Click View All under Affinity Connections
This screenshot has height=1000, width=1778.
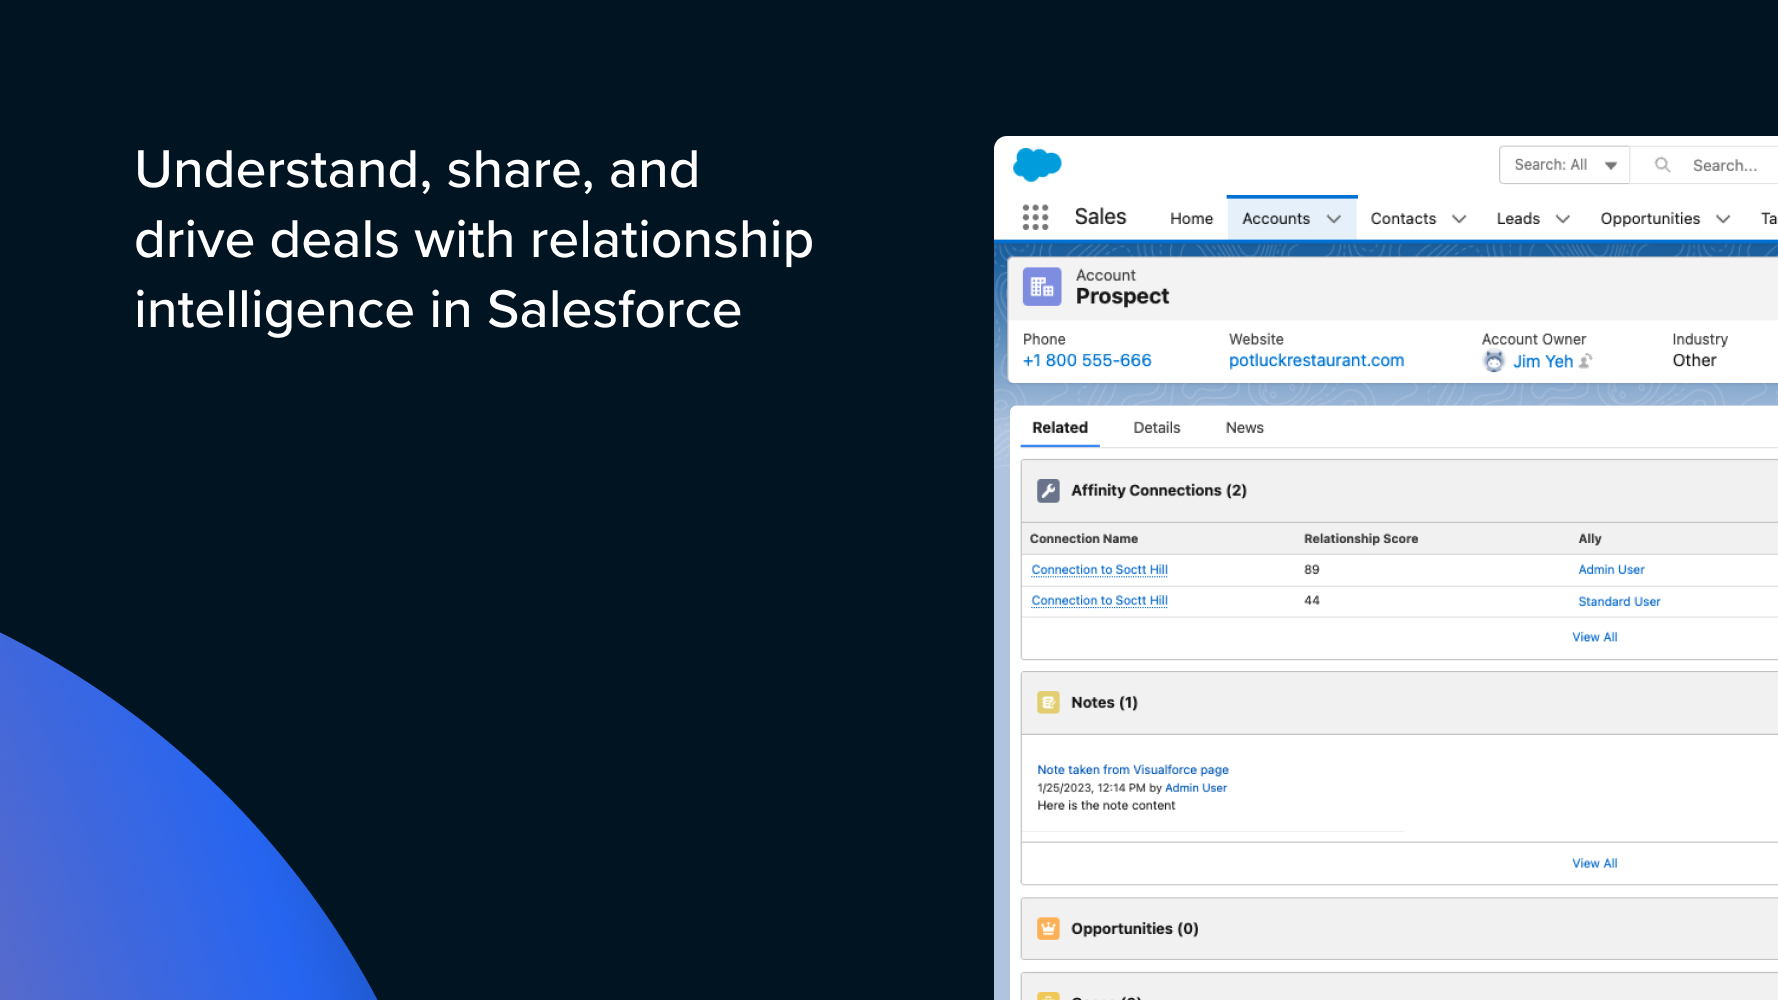1594,637
